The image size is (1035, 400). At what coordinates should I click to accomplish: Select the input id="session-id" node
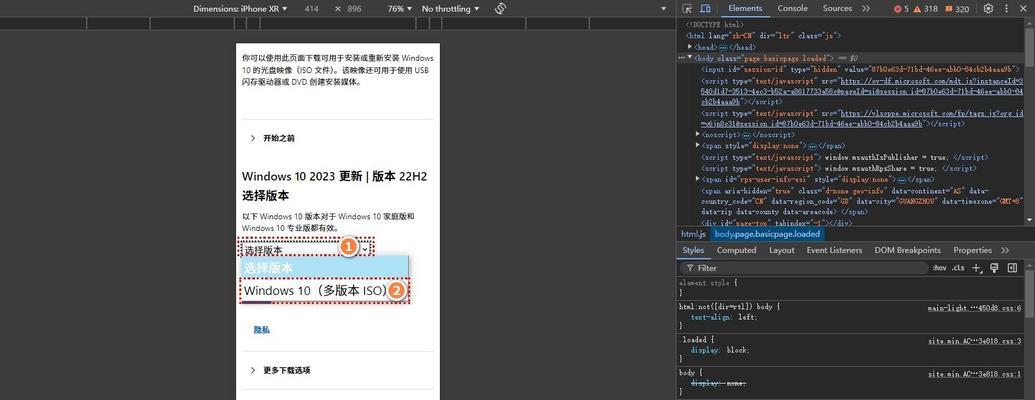coord(860,69)
